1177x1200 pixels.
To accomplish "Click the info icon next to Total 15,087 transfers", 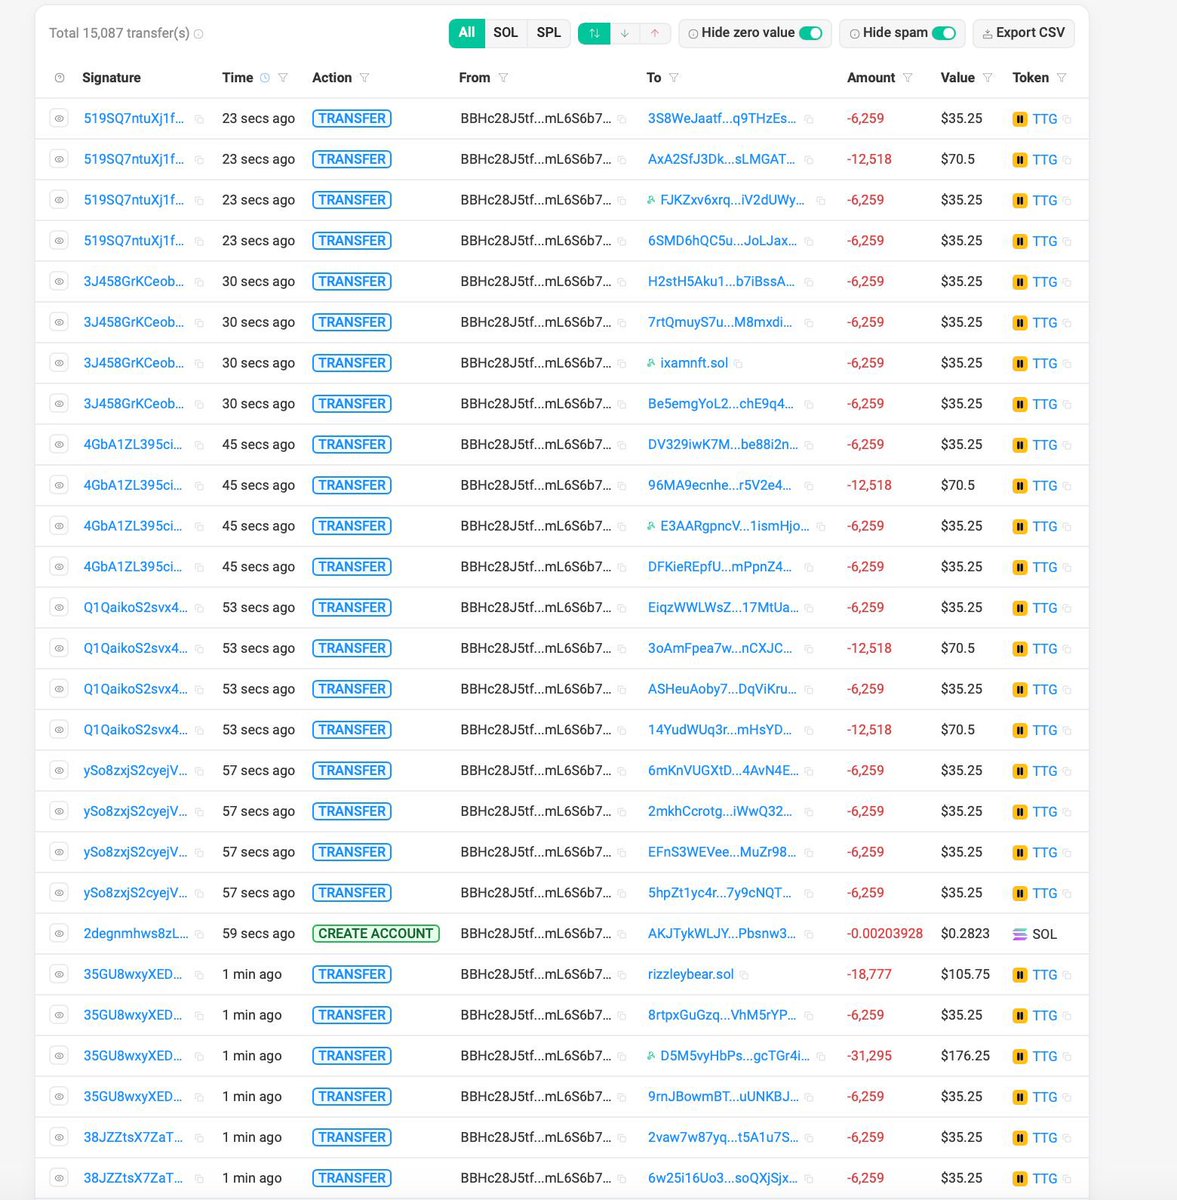I will 196,33.
